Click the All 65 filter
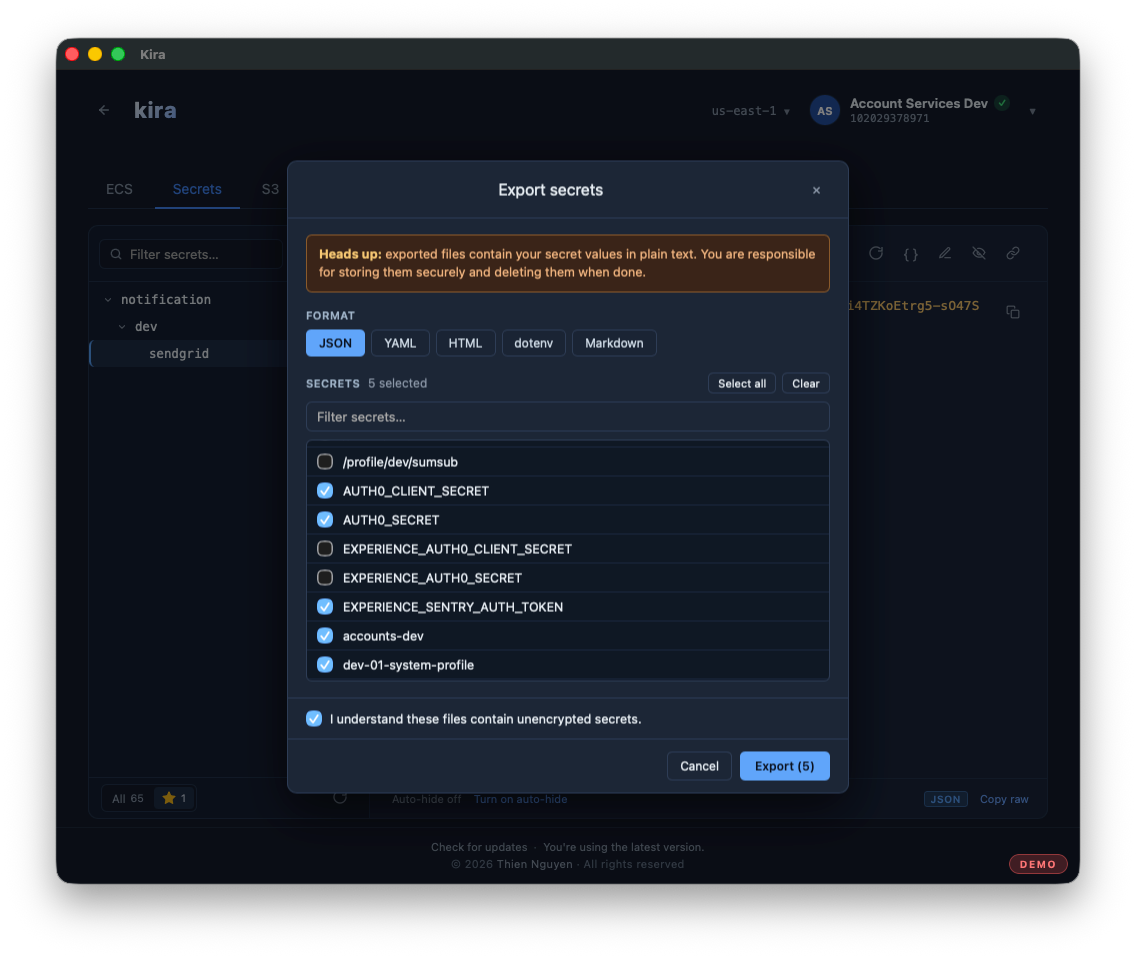This screenshot has width=1136, height=958. point(128,798)
